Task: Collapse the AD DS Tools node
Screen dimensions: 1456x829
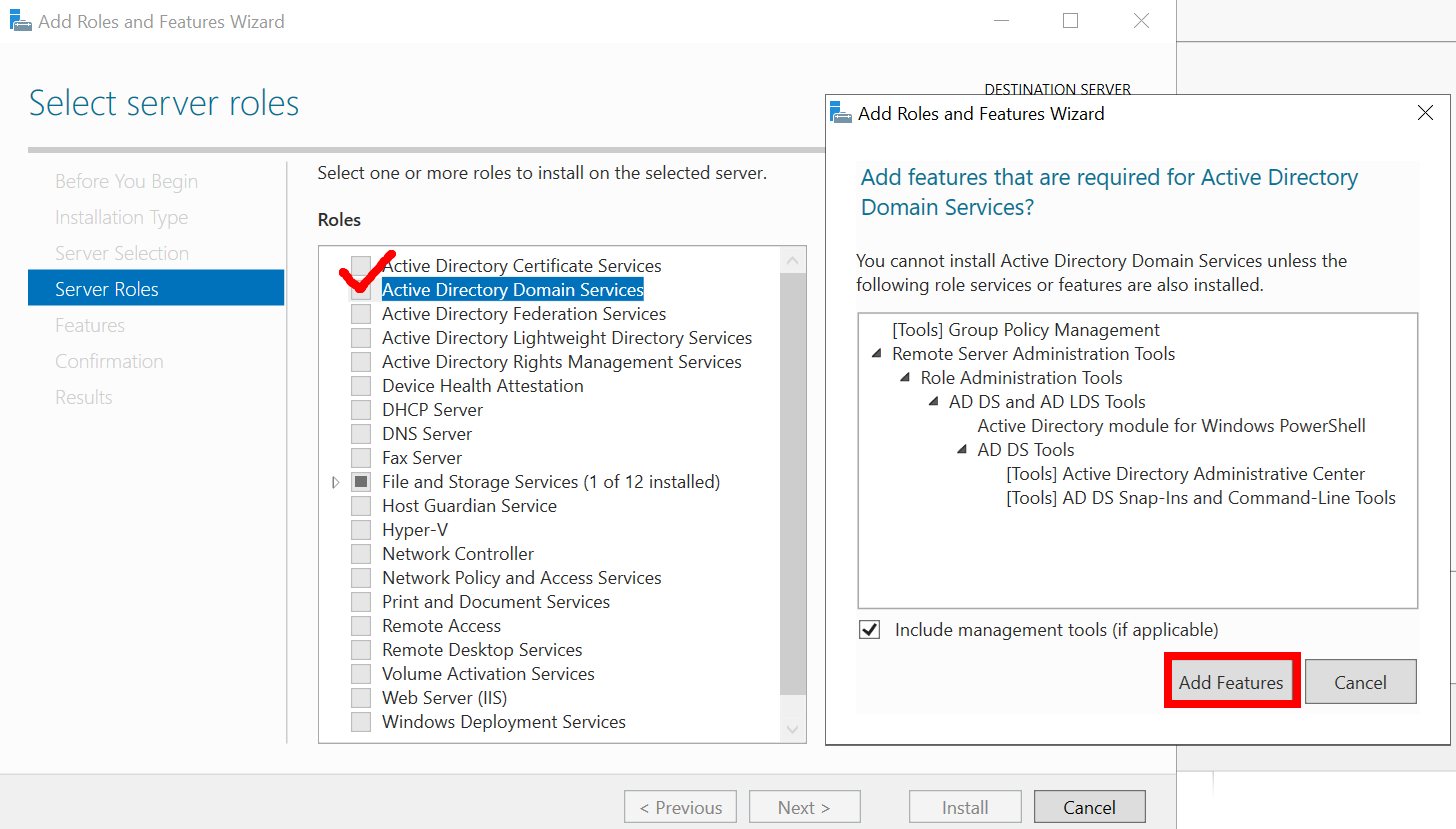Action: (962, 450)
